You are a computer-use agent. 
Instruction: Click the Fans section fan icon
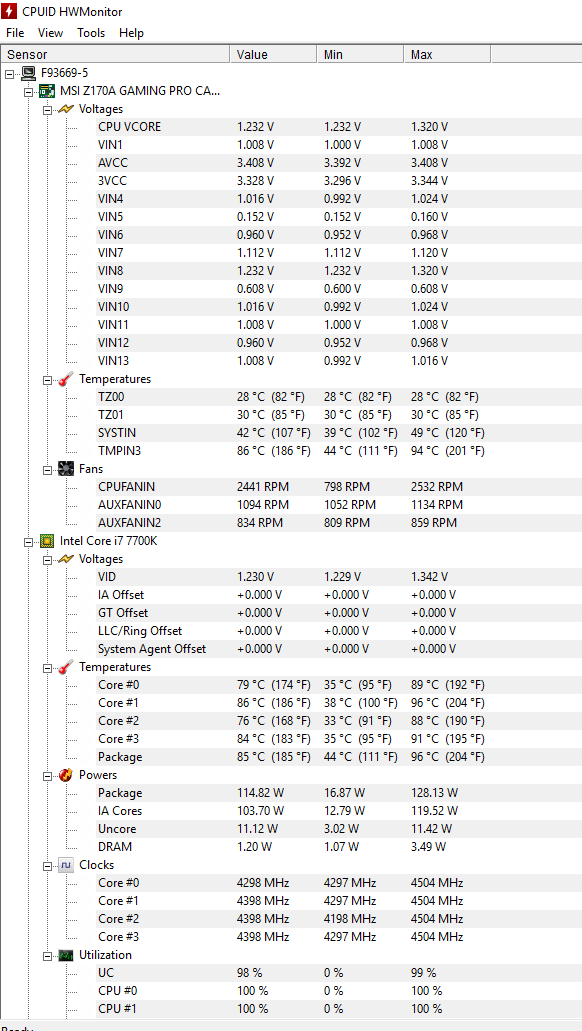tap(65, 469)
